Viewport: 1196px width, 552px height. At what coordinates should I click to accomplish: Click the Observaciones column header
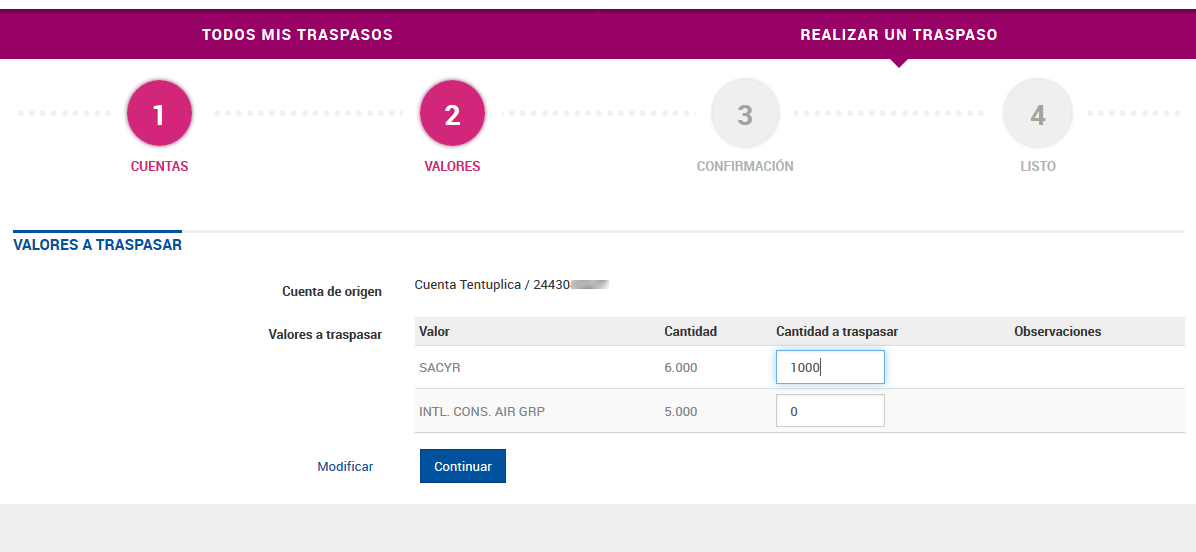(1057, 332)
